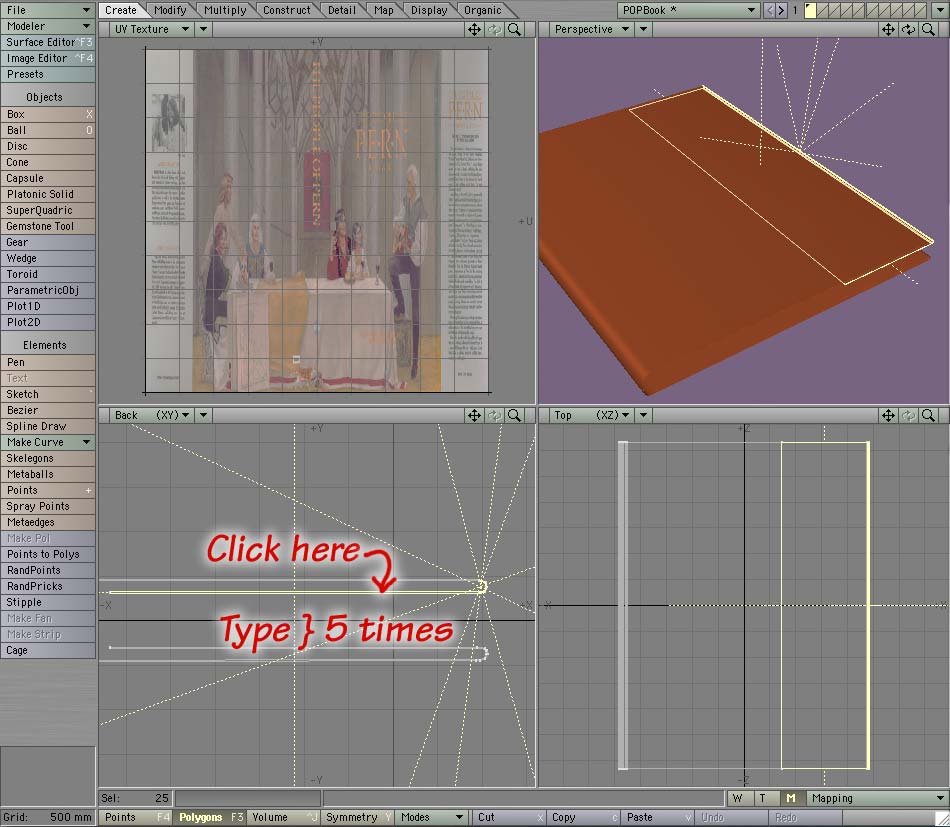Click the pan icon in Back viewport
The image size is (950, 827).
tap(474, 415)
